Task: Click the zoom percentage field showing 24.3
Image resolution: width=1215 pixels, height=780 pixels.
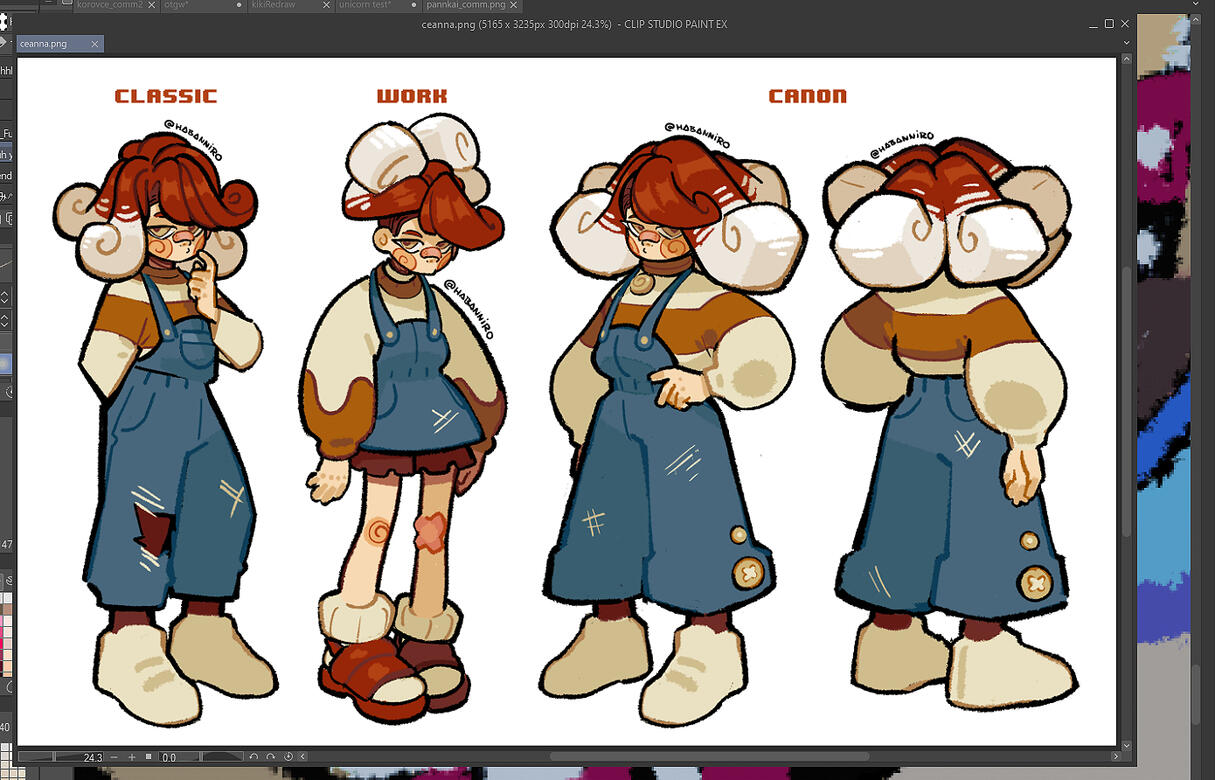Action: (91, 757)
